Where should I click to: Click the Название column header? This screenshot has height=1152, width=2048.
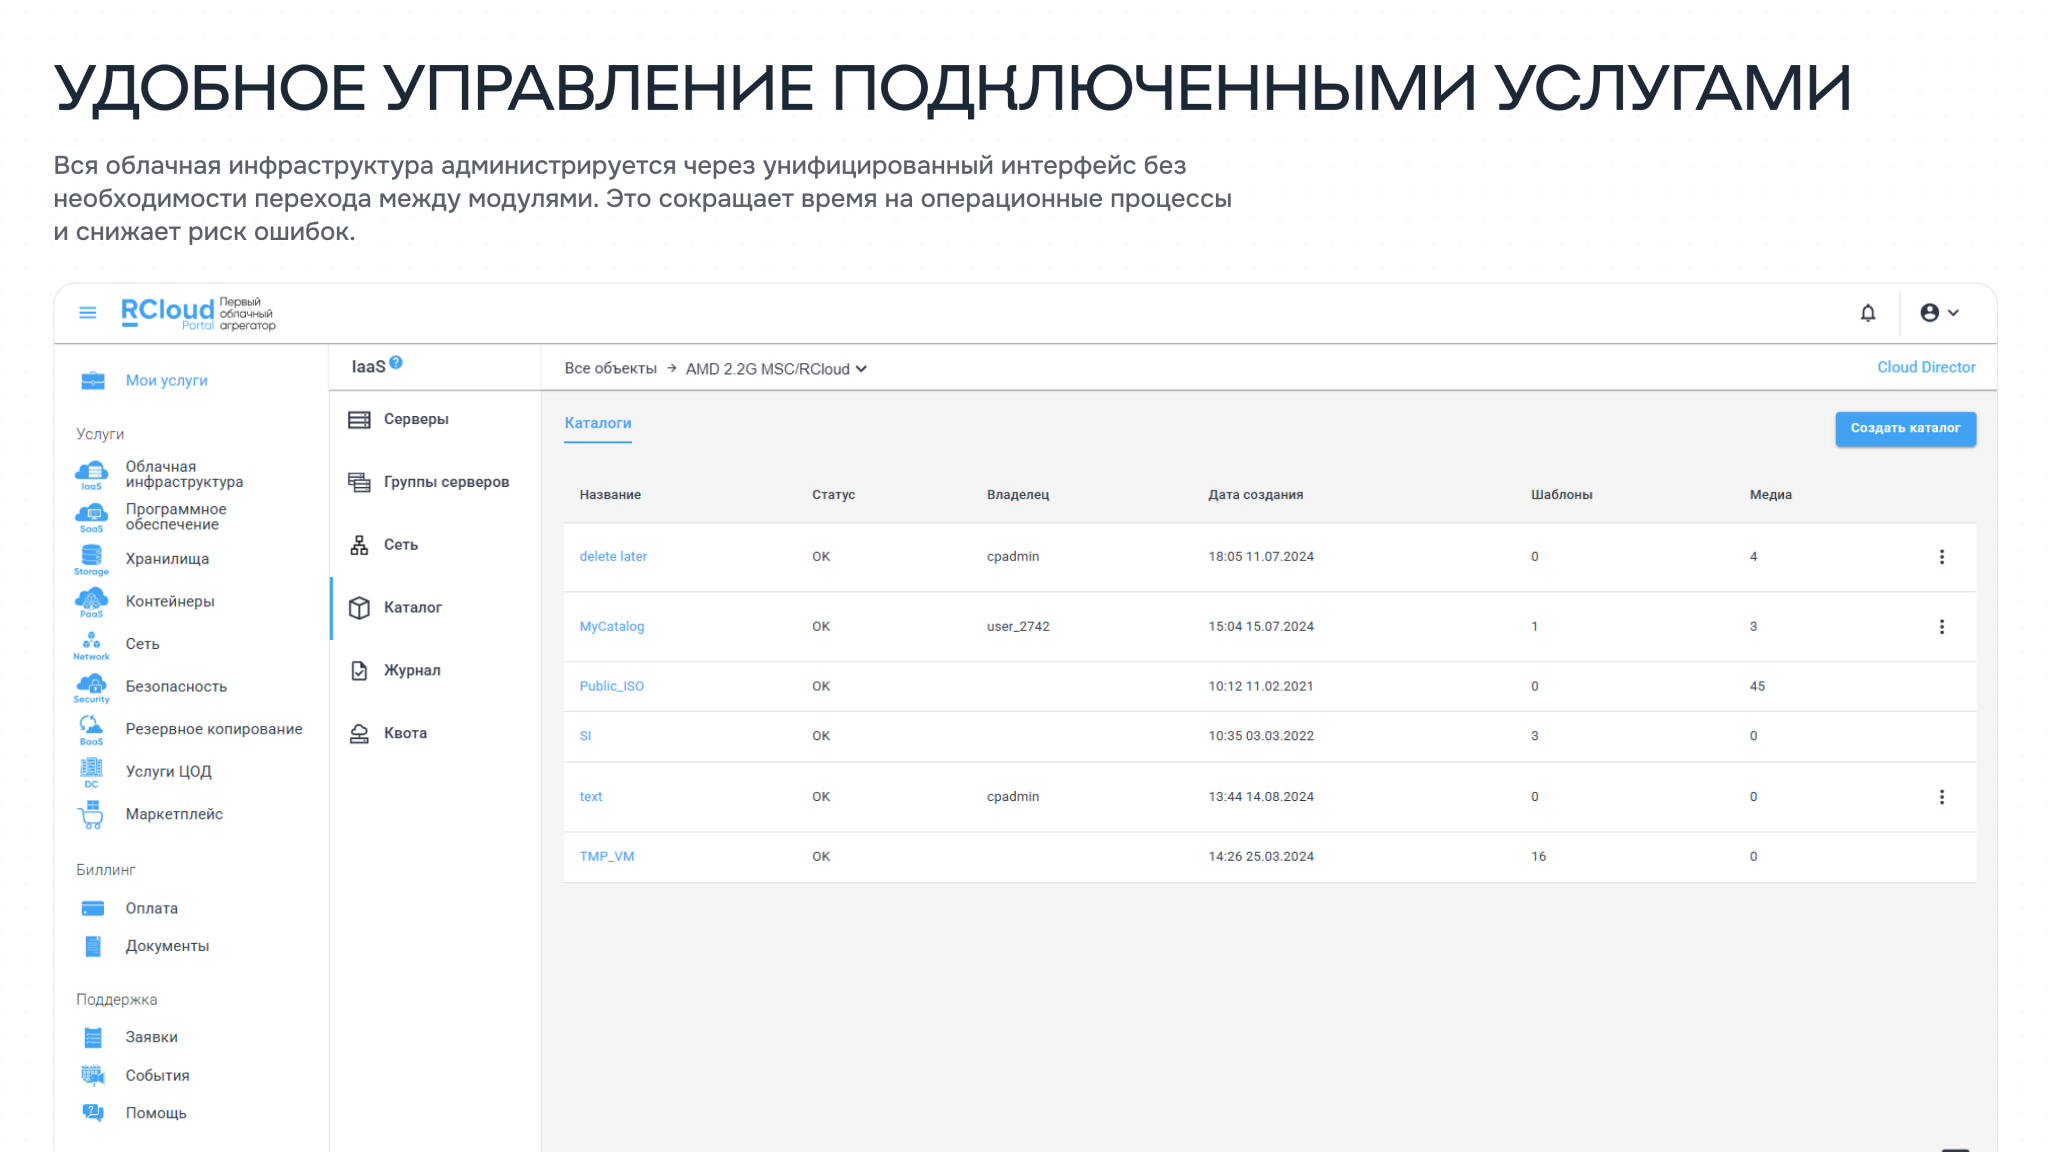pyautogui.click(x=610, y=495)
